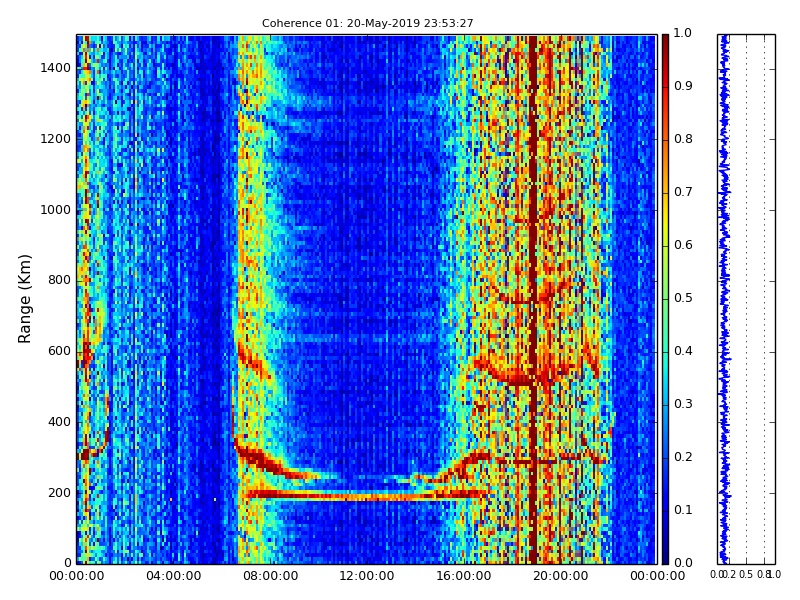Click the '20:00:00' time tick label
Viewport: 800px width, 600px height.
[x=560, y=576]
